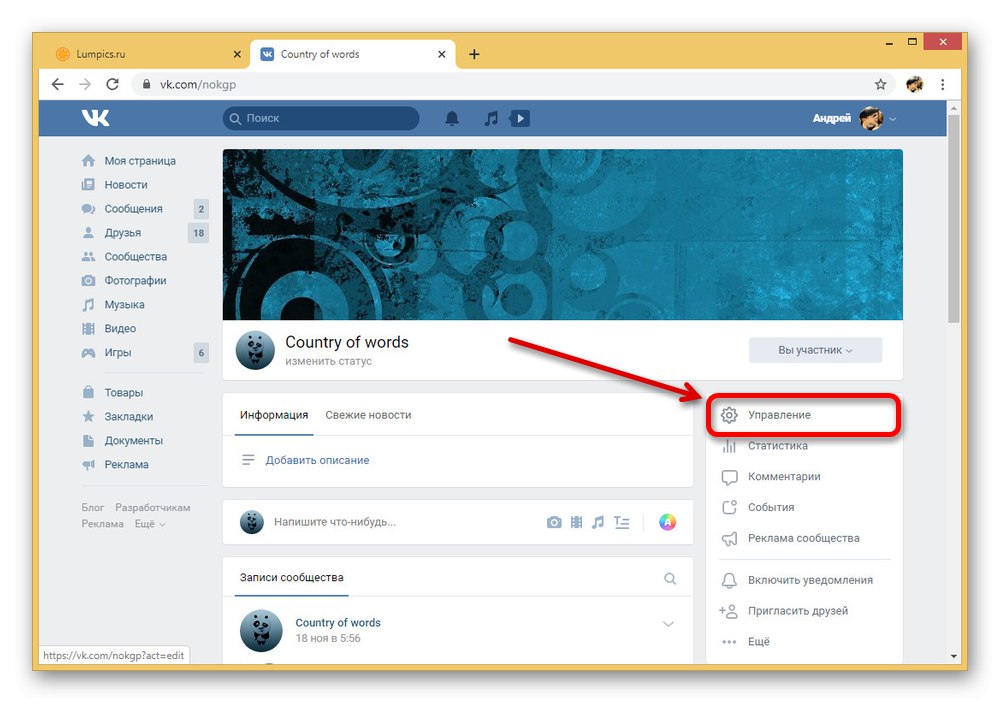Expand Ещё in community action menu

759,642
